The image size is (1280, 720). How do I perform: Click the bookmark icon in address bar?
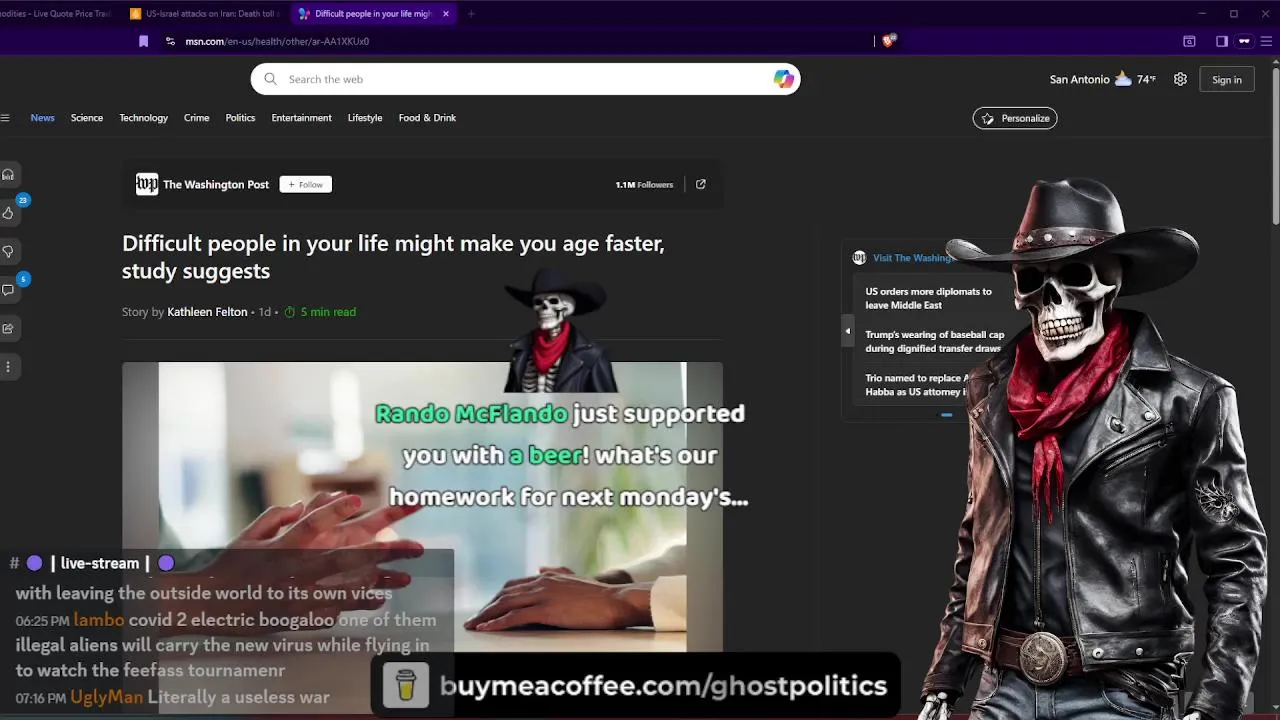(143, 41)
